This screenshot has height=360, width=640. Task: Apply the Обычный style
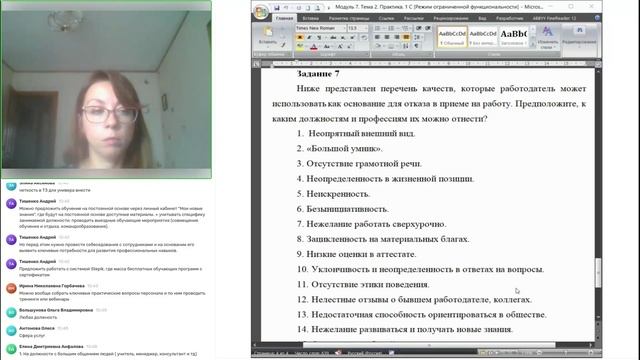click(452, 37)
